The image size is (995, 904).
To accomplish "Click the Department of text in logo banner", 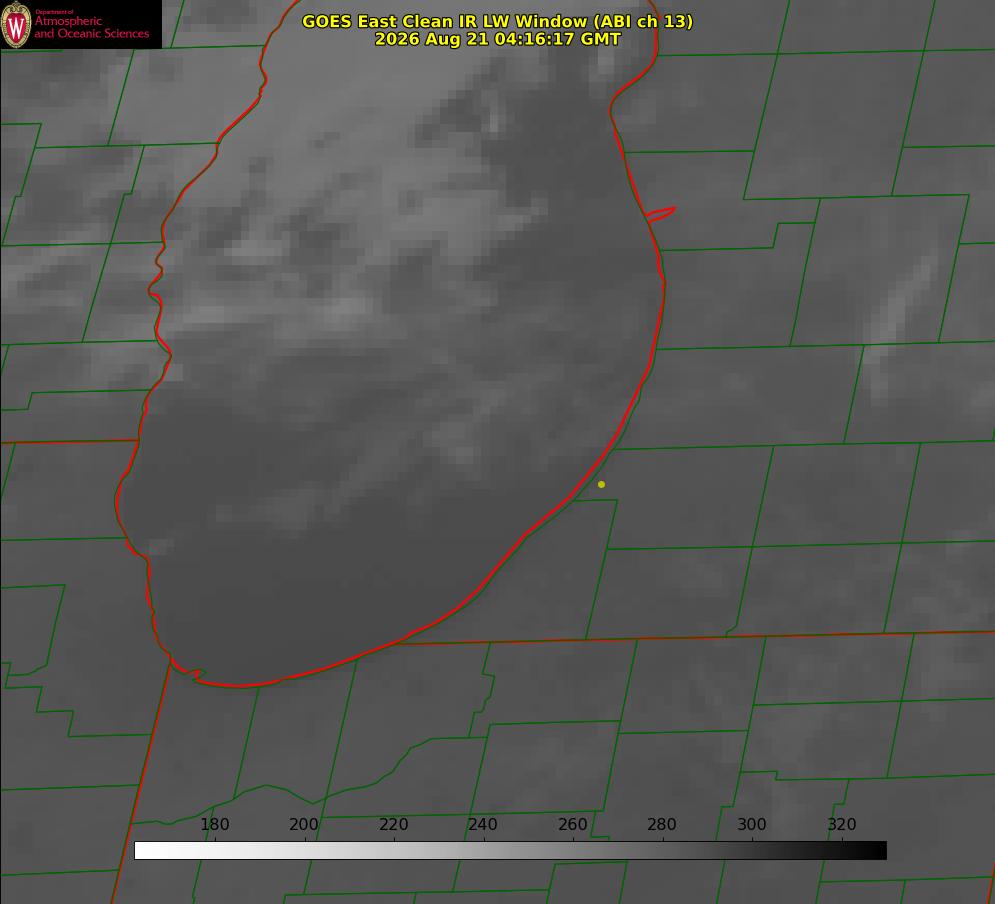I will coord(54,12).
